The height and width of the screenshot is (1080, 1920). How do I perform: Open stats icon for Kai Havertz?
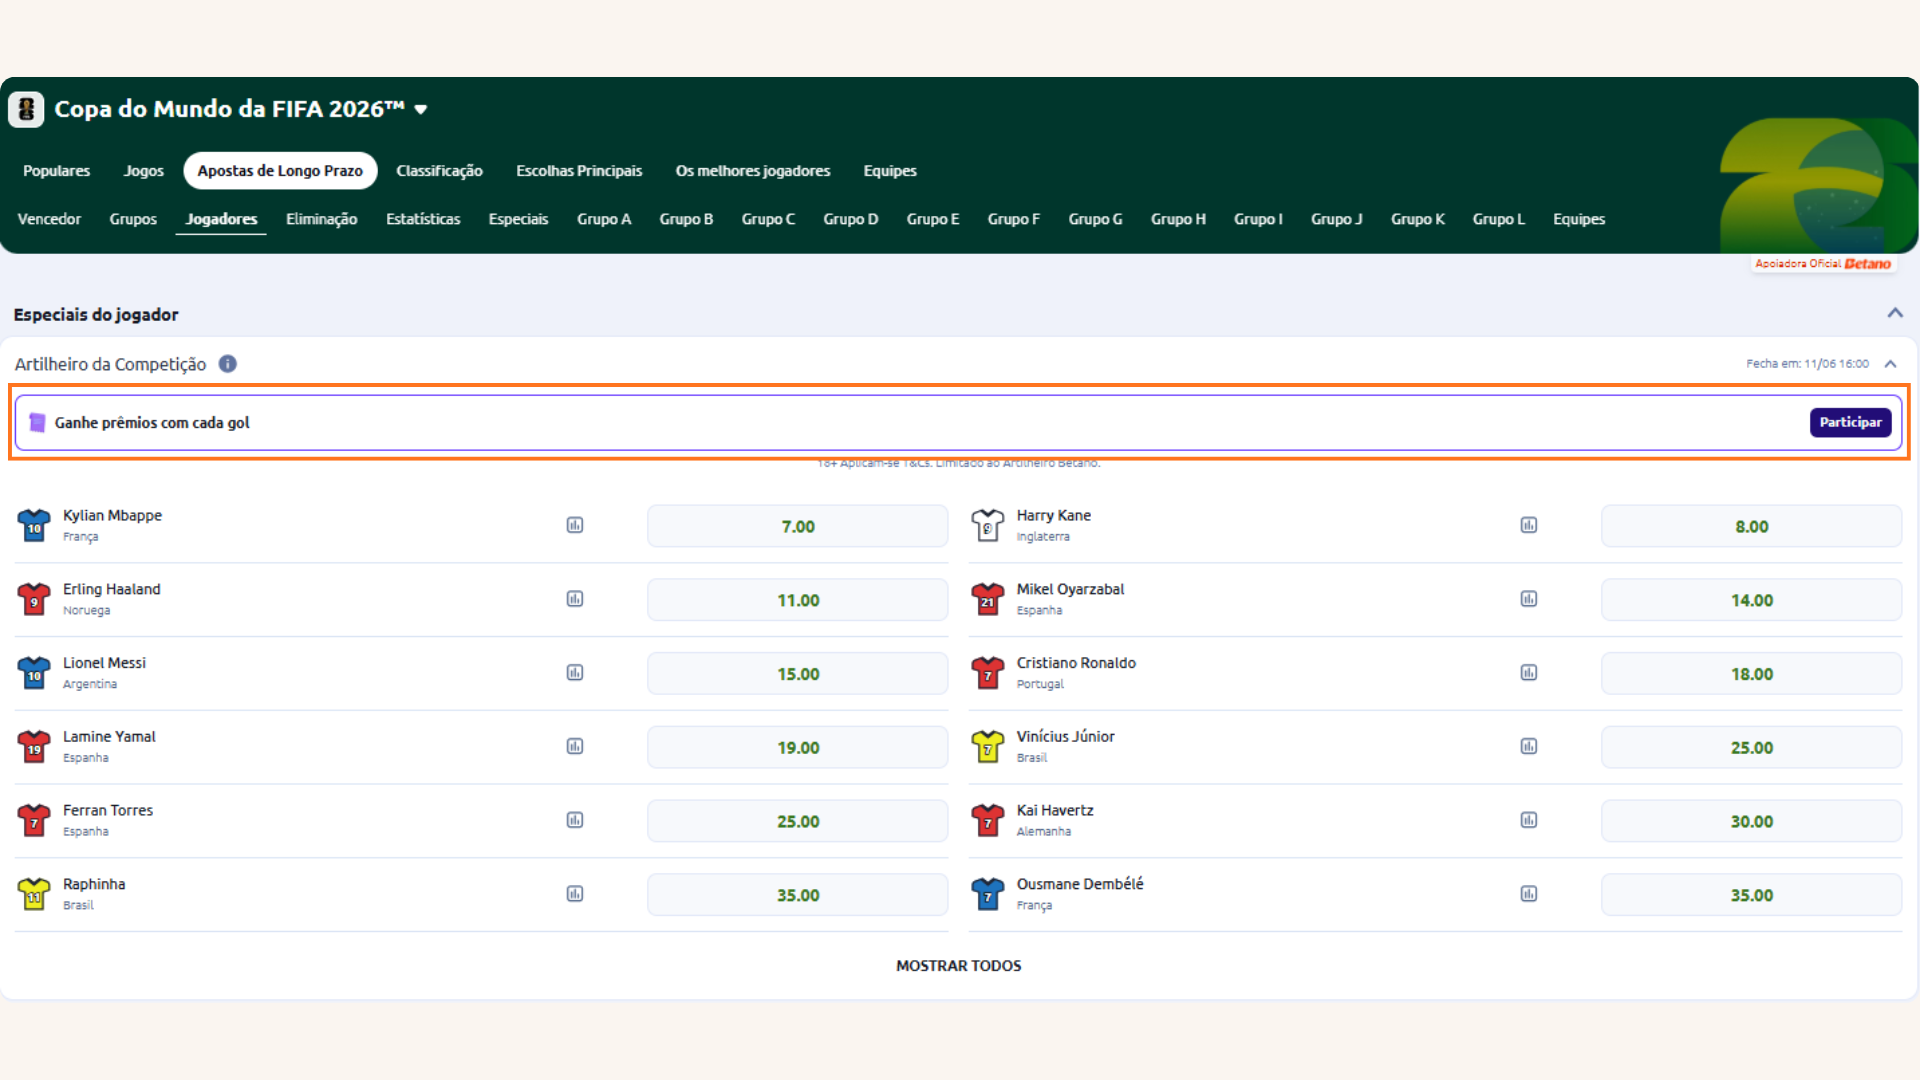(1529, 820)
